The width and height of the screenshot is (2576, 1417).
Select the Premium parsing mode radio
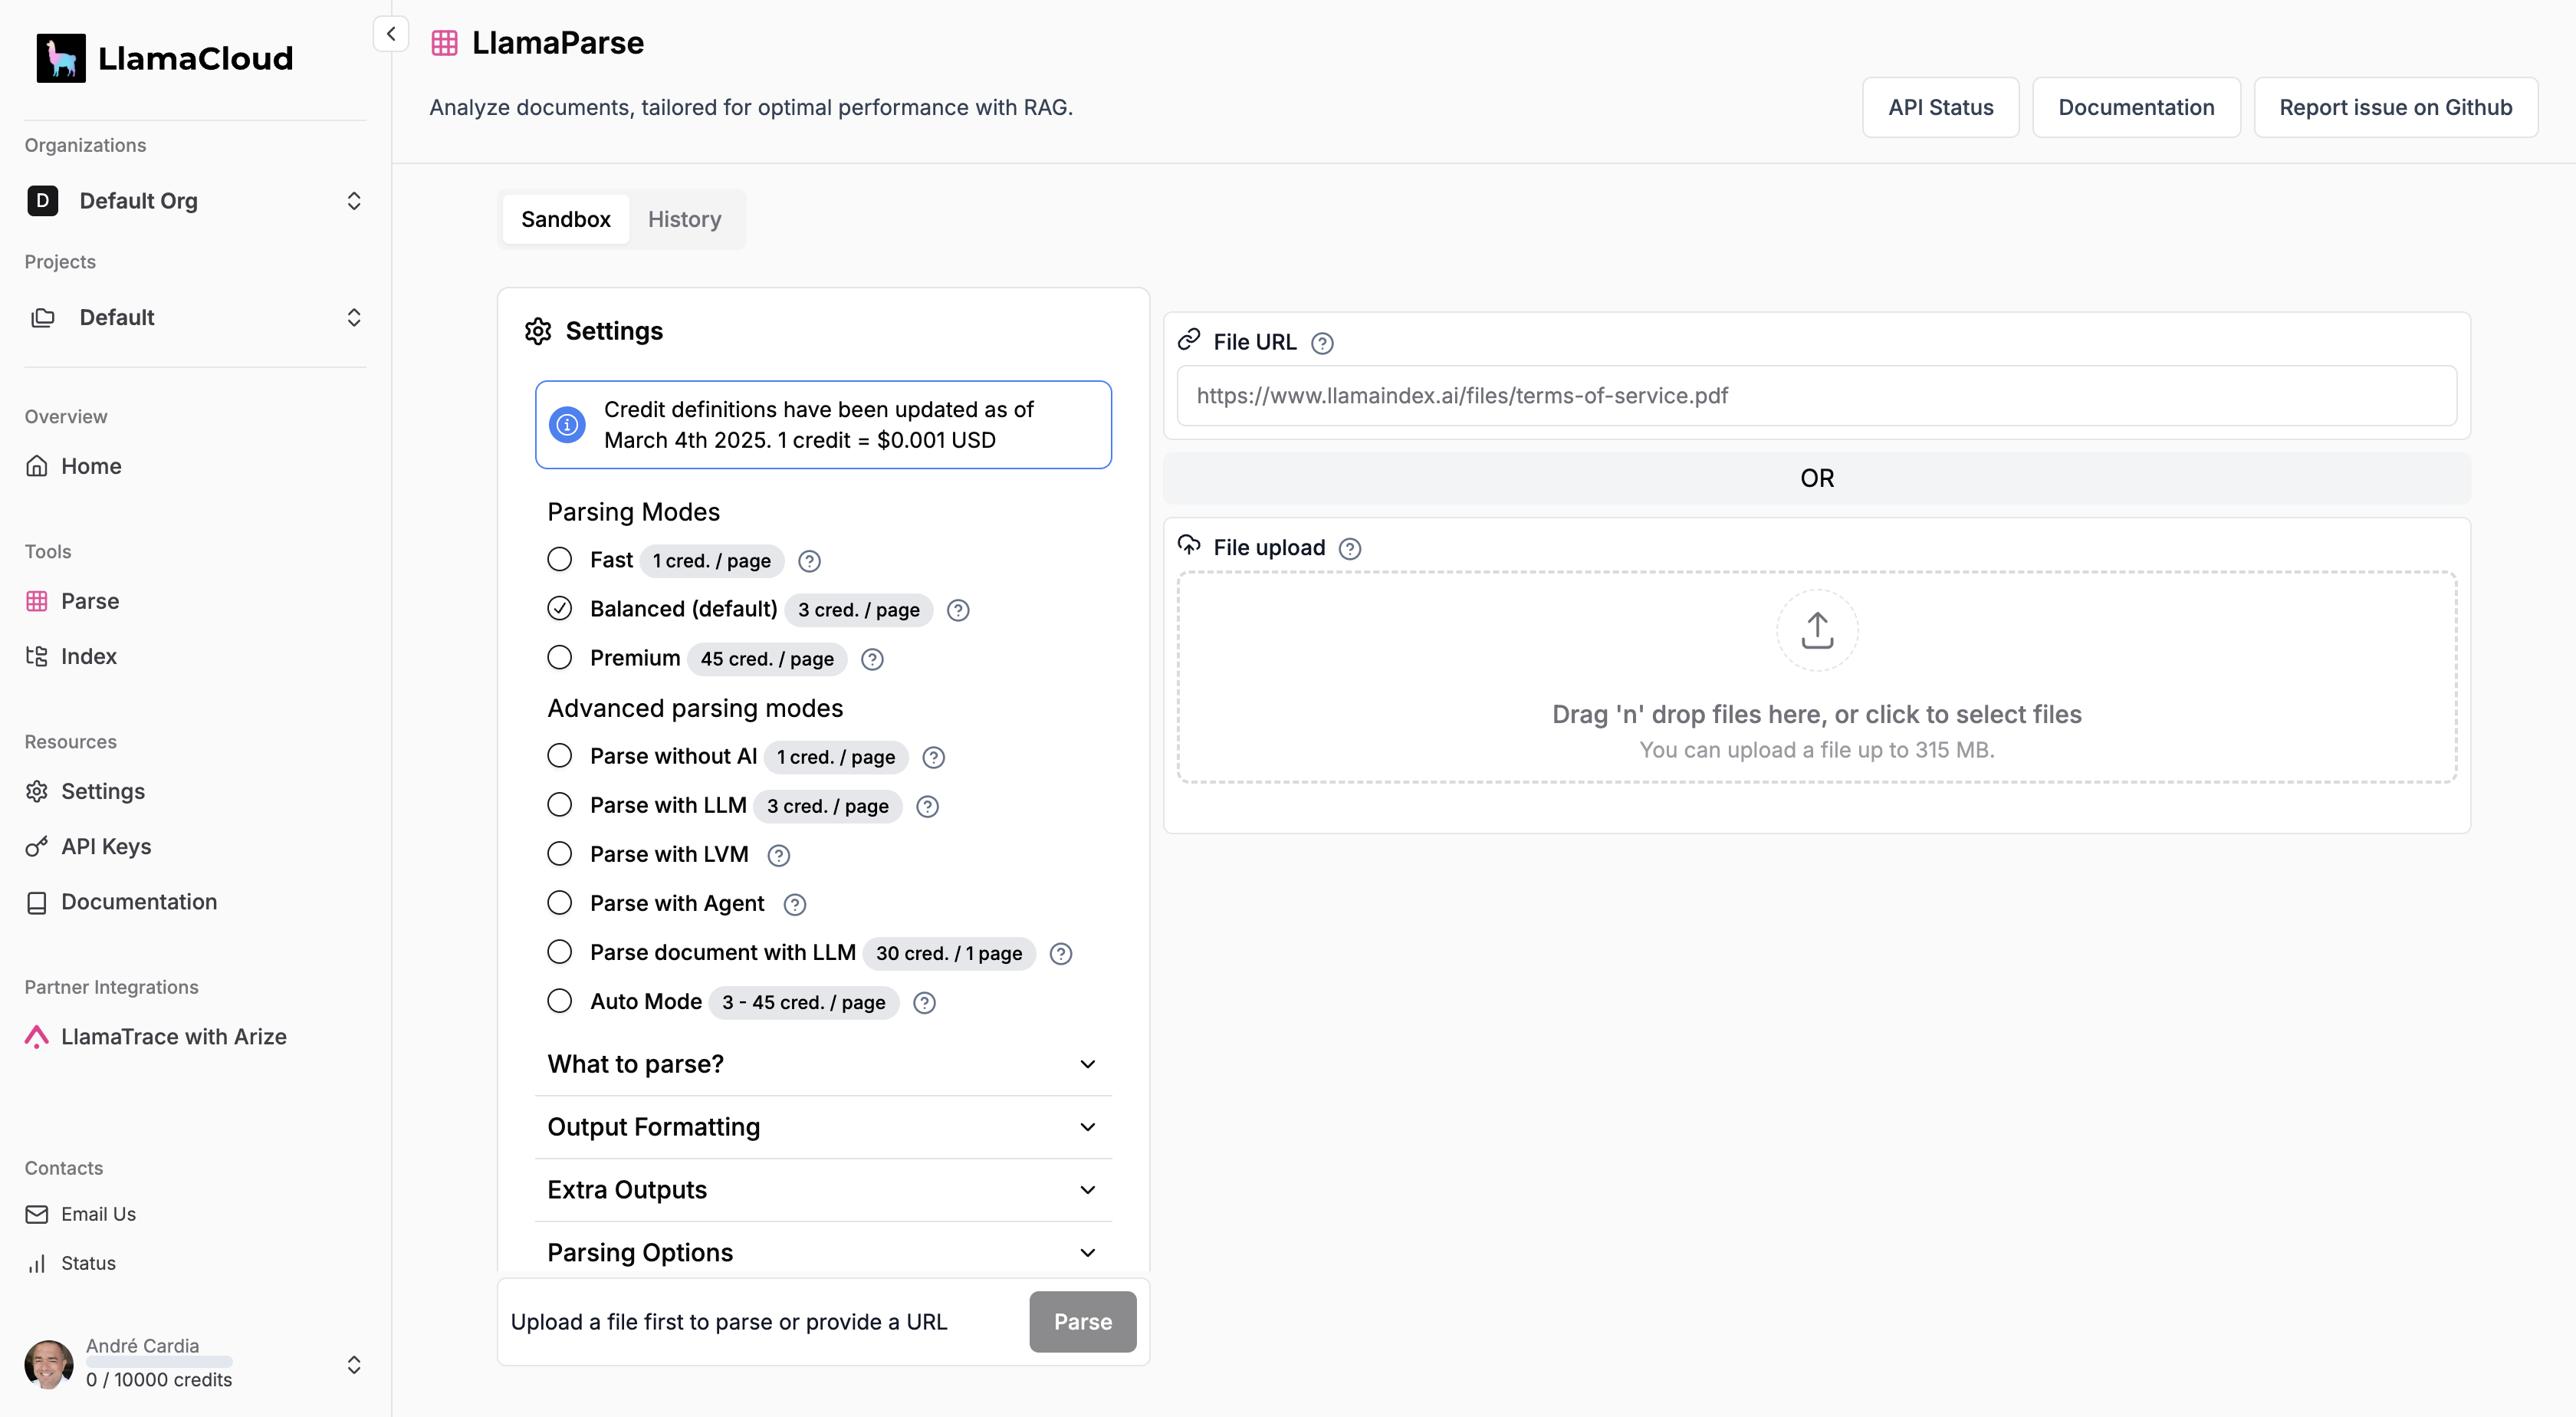[560, 658]
